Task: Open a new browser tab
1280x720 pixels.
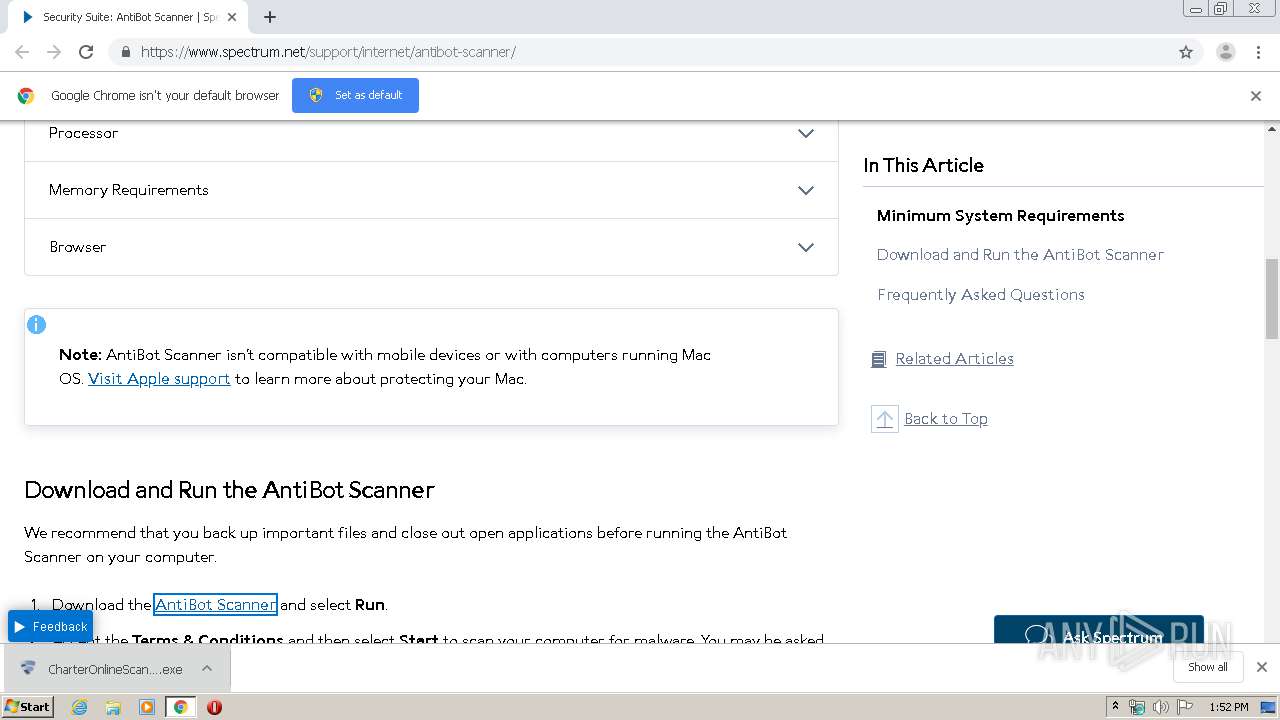Action: 269,17
